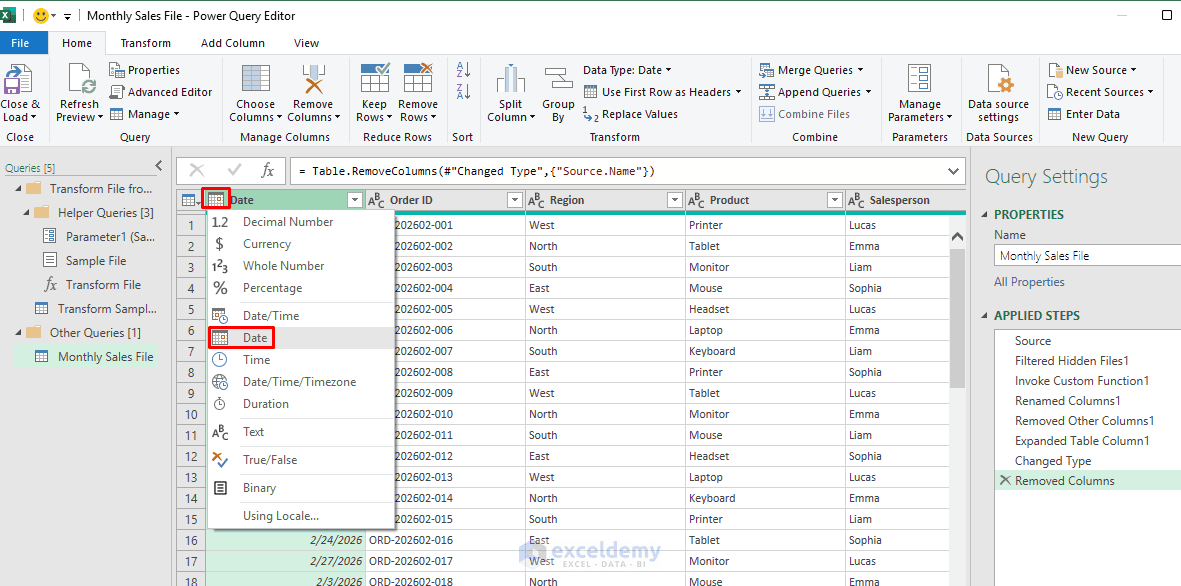1181x586 pixels.
Task: Delete the Removed Columns step X icon
Action: (1004, 481)
